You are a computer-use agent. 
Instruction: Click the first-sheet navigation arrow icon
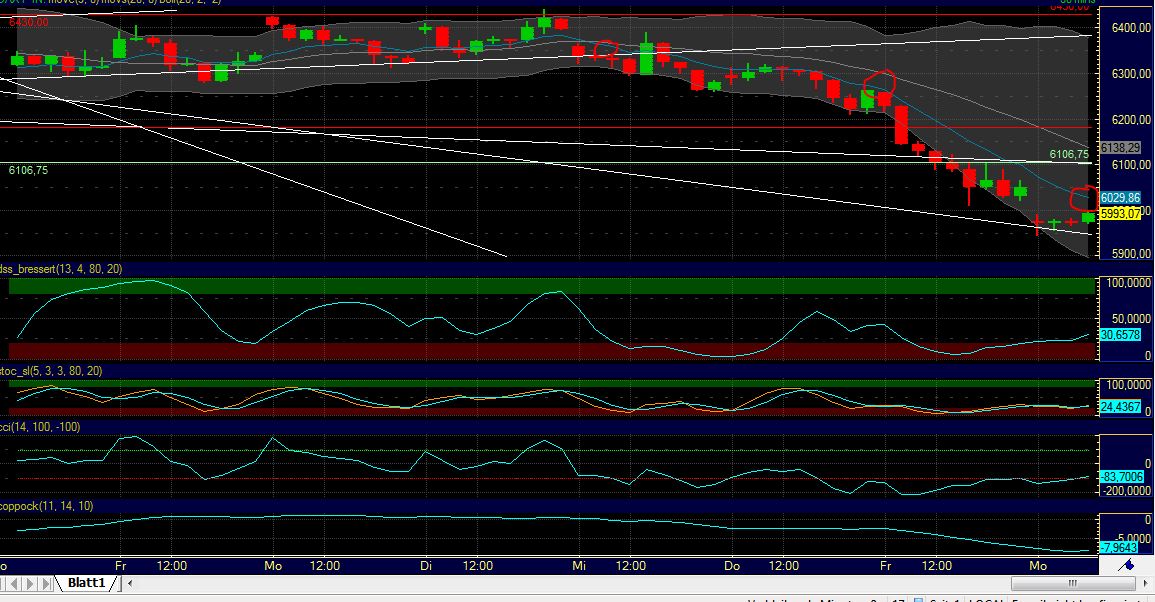coord(2,583)
